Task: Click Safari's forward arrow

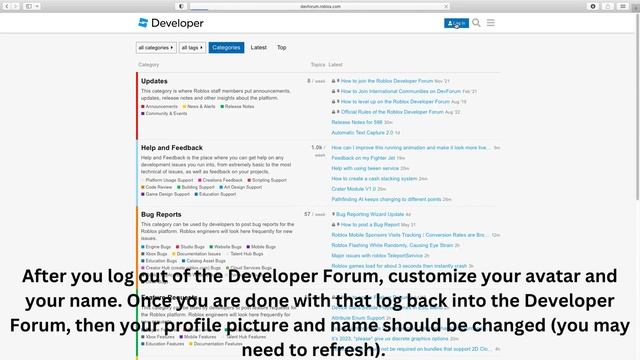Action: coord(16,6)
